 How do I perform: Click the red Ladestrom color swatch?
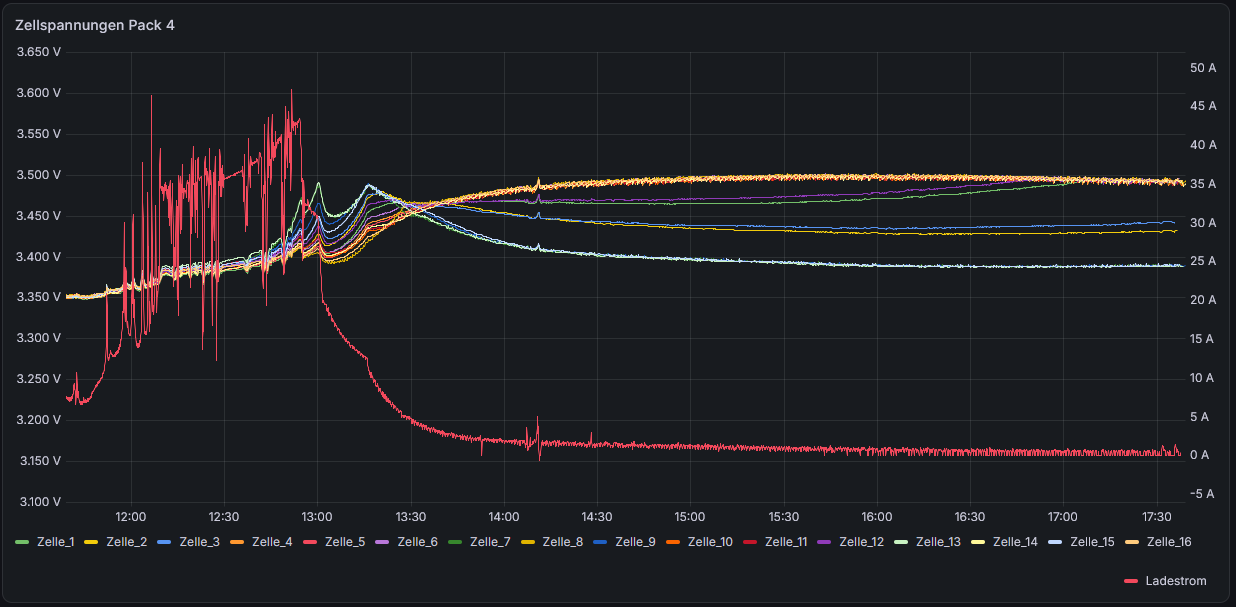[1131, 581]
